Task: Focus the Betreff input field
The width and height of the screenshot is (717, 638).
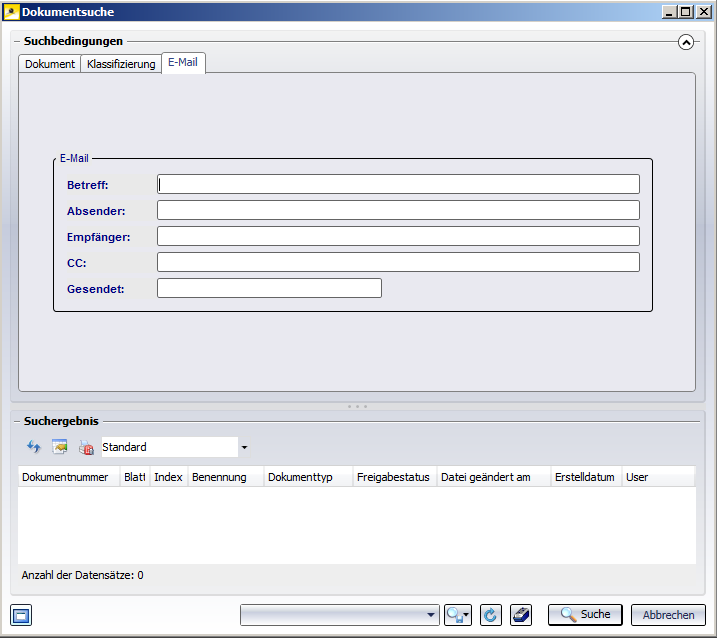Action: [x=398, y=184]
